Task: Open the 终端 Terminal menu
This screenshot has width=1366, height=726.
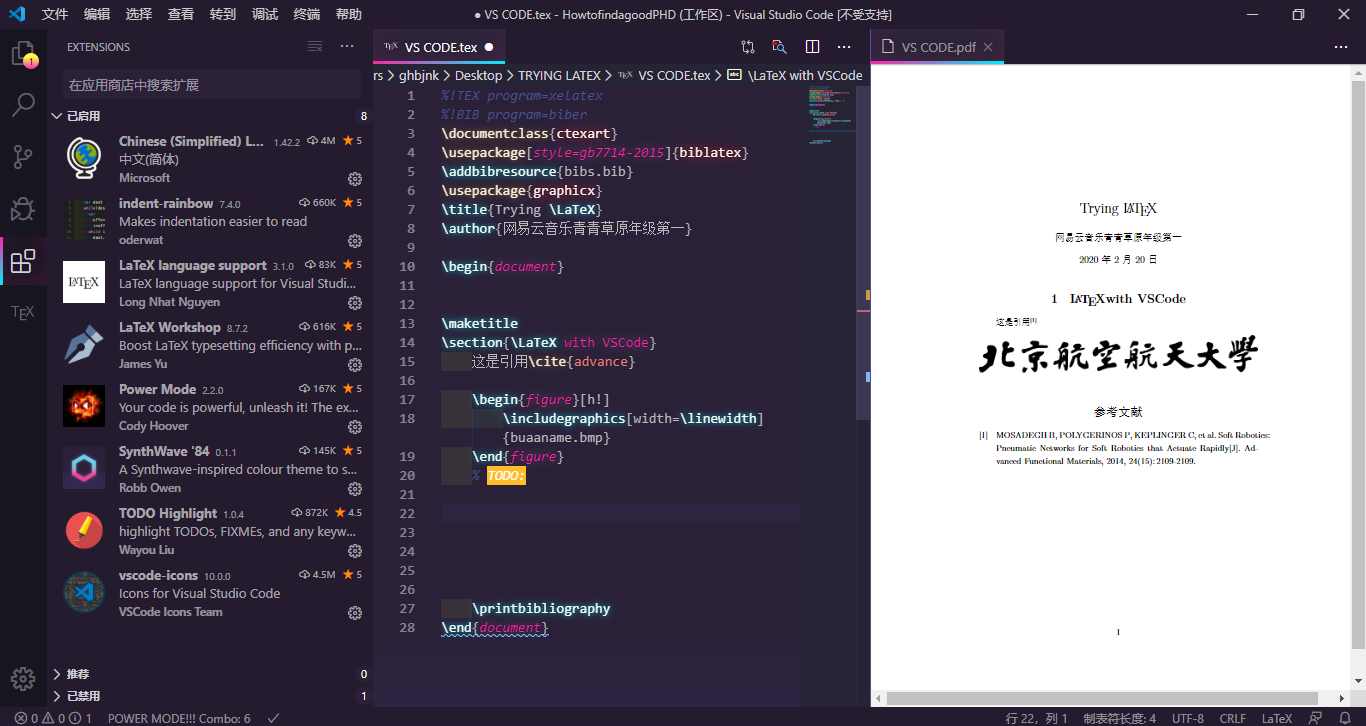Action: coord(307,14)
